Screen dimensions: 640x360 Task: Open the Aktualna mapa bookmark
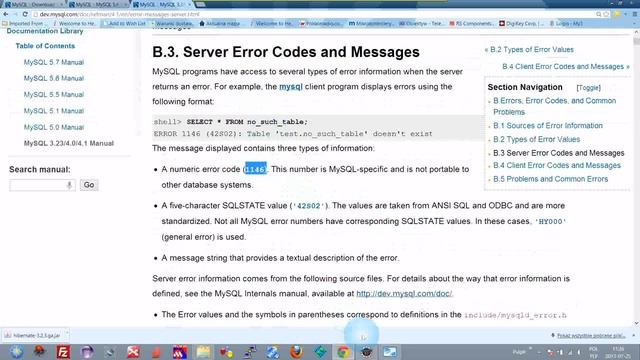220,24
